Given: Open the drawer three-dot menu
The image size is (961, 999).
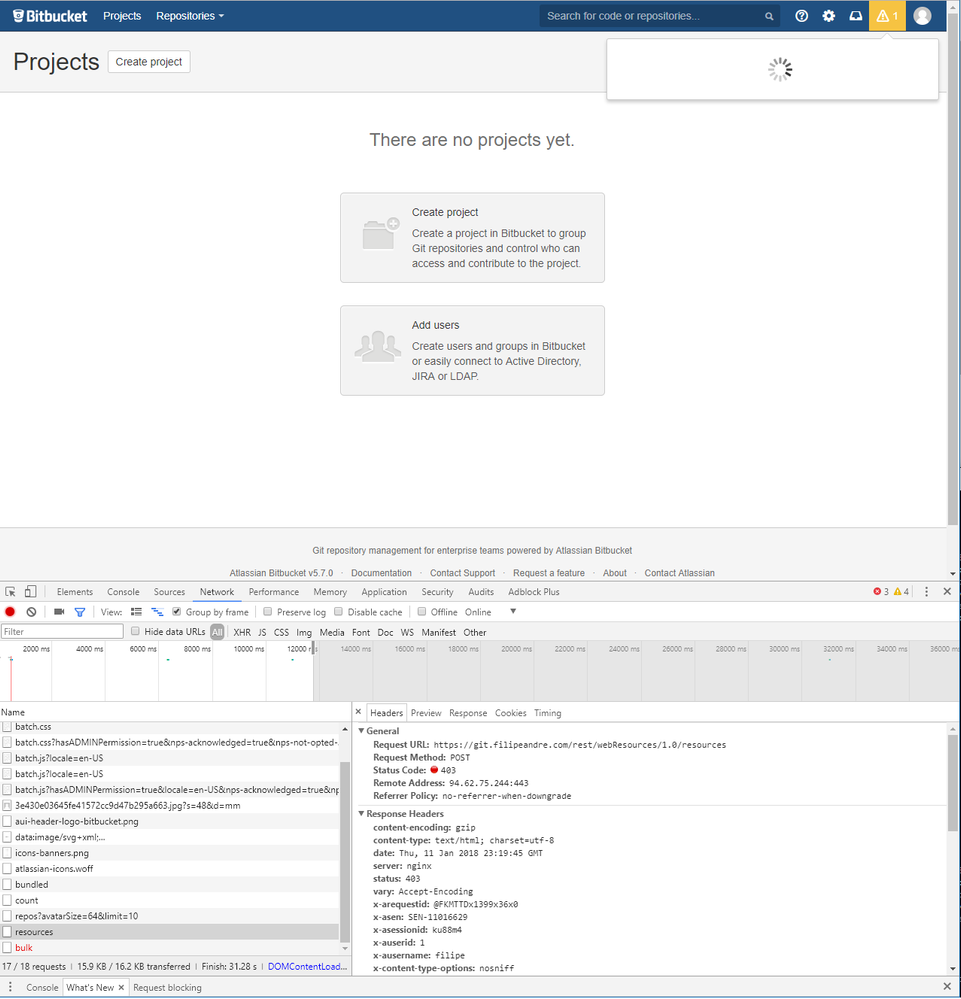Looking at the screenshot, I should [10, 987].
